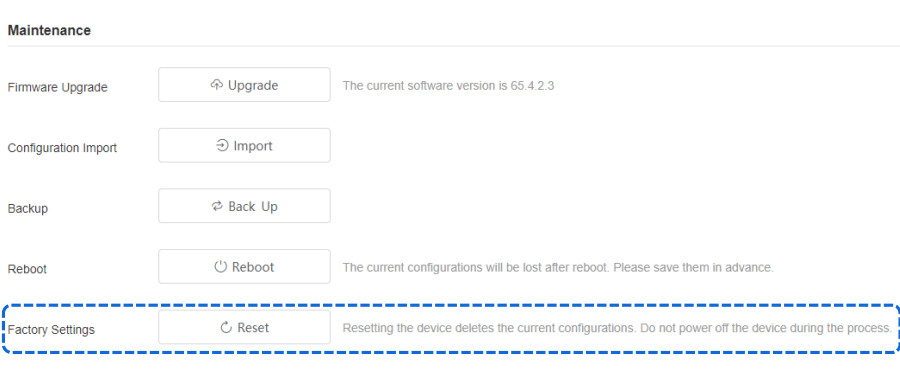Restore factory settings with Reset button
The height and width of the screenshot is (370, 900).
tap(245, 328)
